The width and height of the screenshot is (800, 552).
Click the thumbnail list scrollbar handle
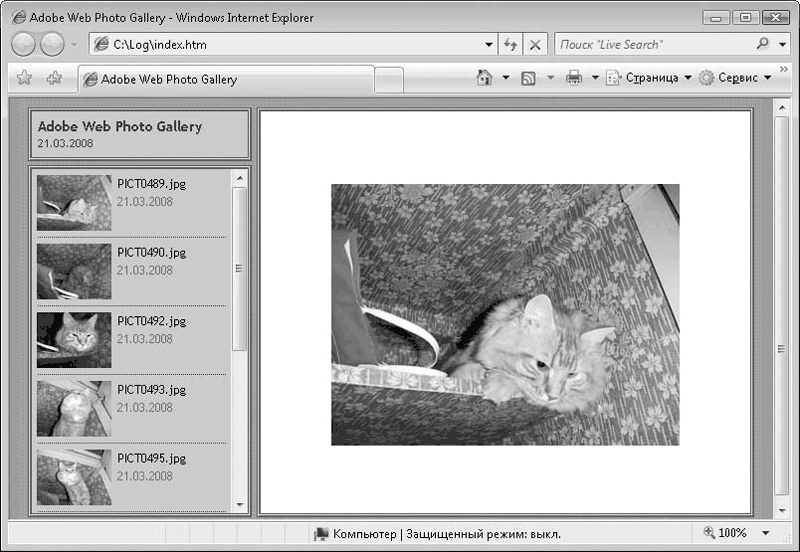point(239,269)
